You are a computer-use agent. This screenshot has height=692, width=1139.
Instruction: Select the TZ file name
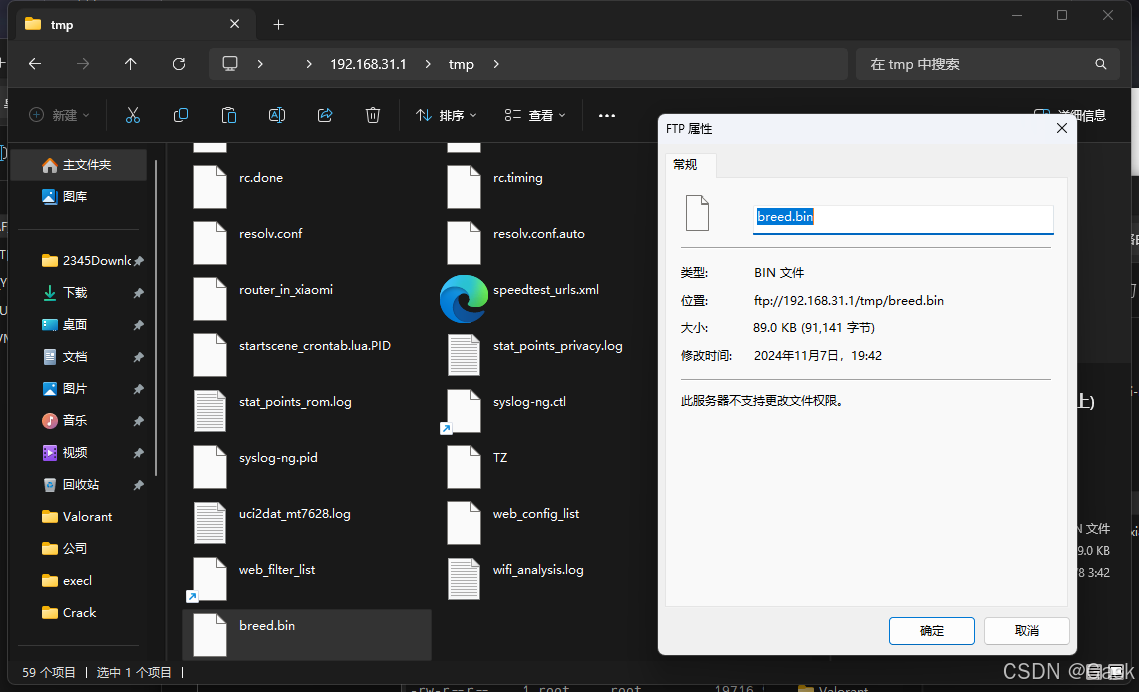tap(500, 457)
